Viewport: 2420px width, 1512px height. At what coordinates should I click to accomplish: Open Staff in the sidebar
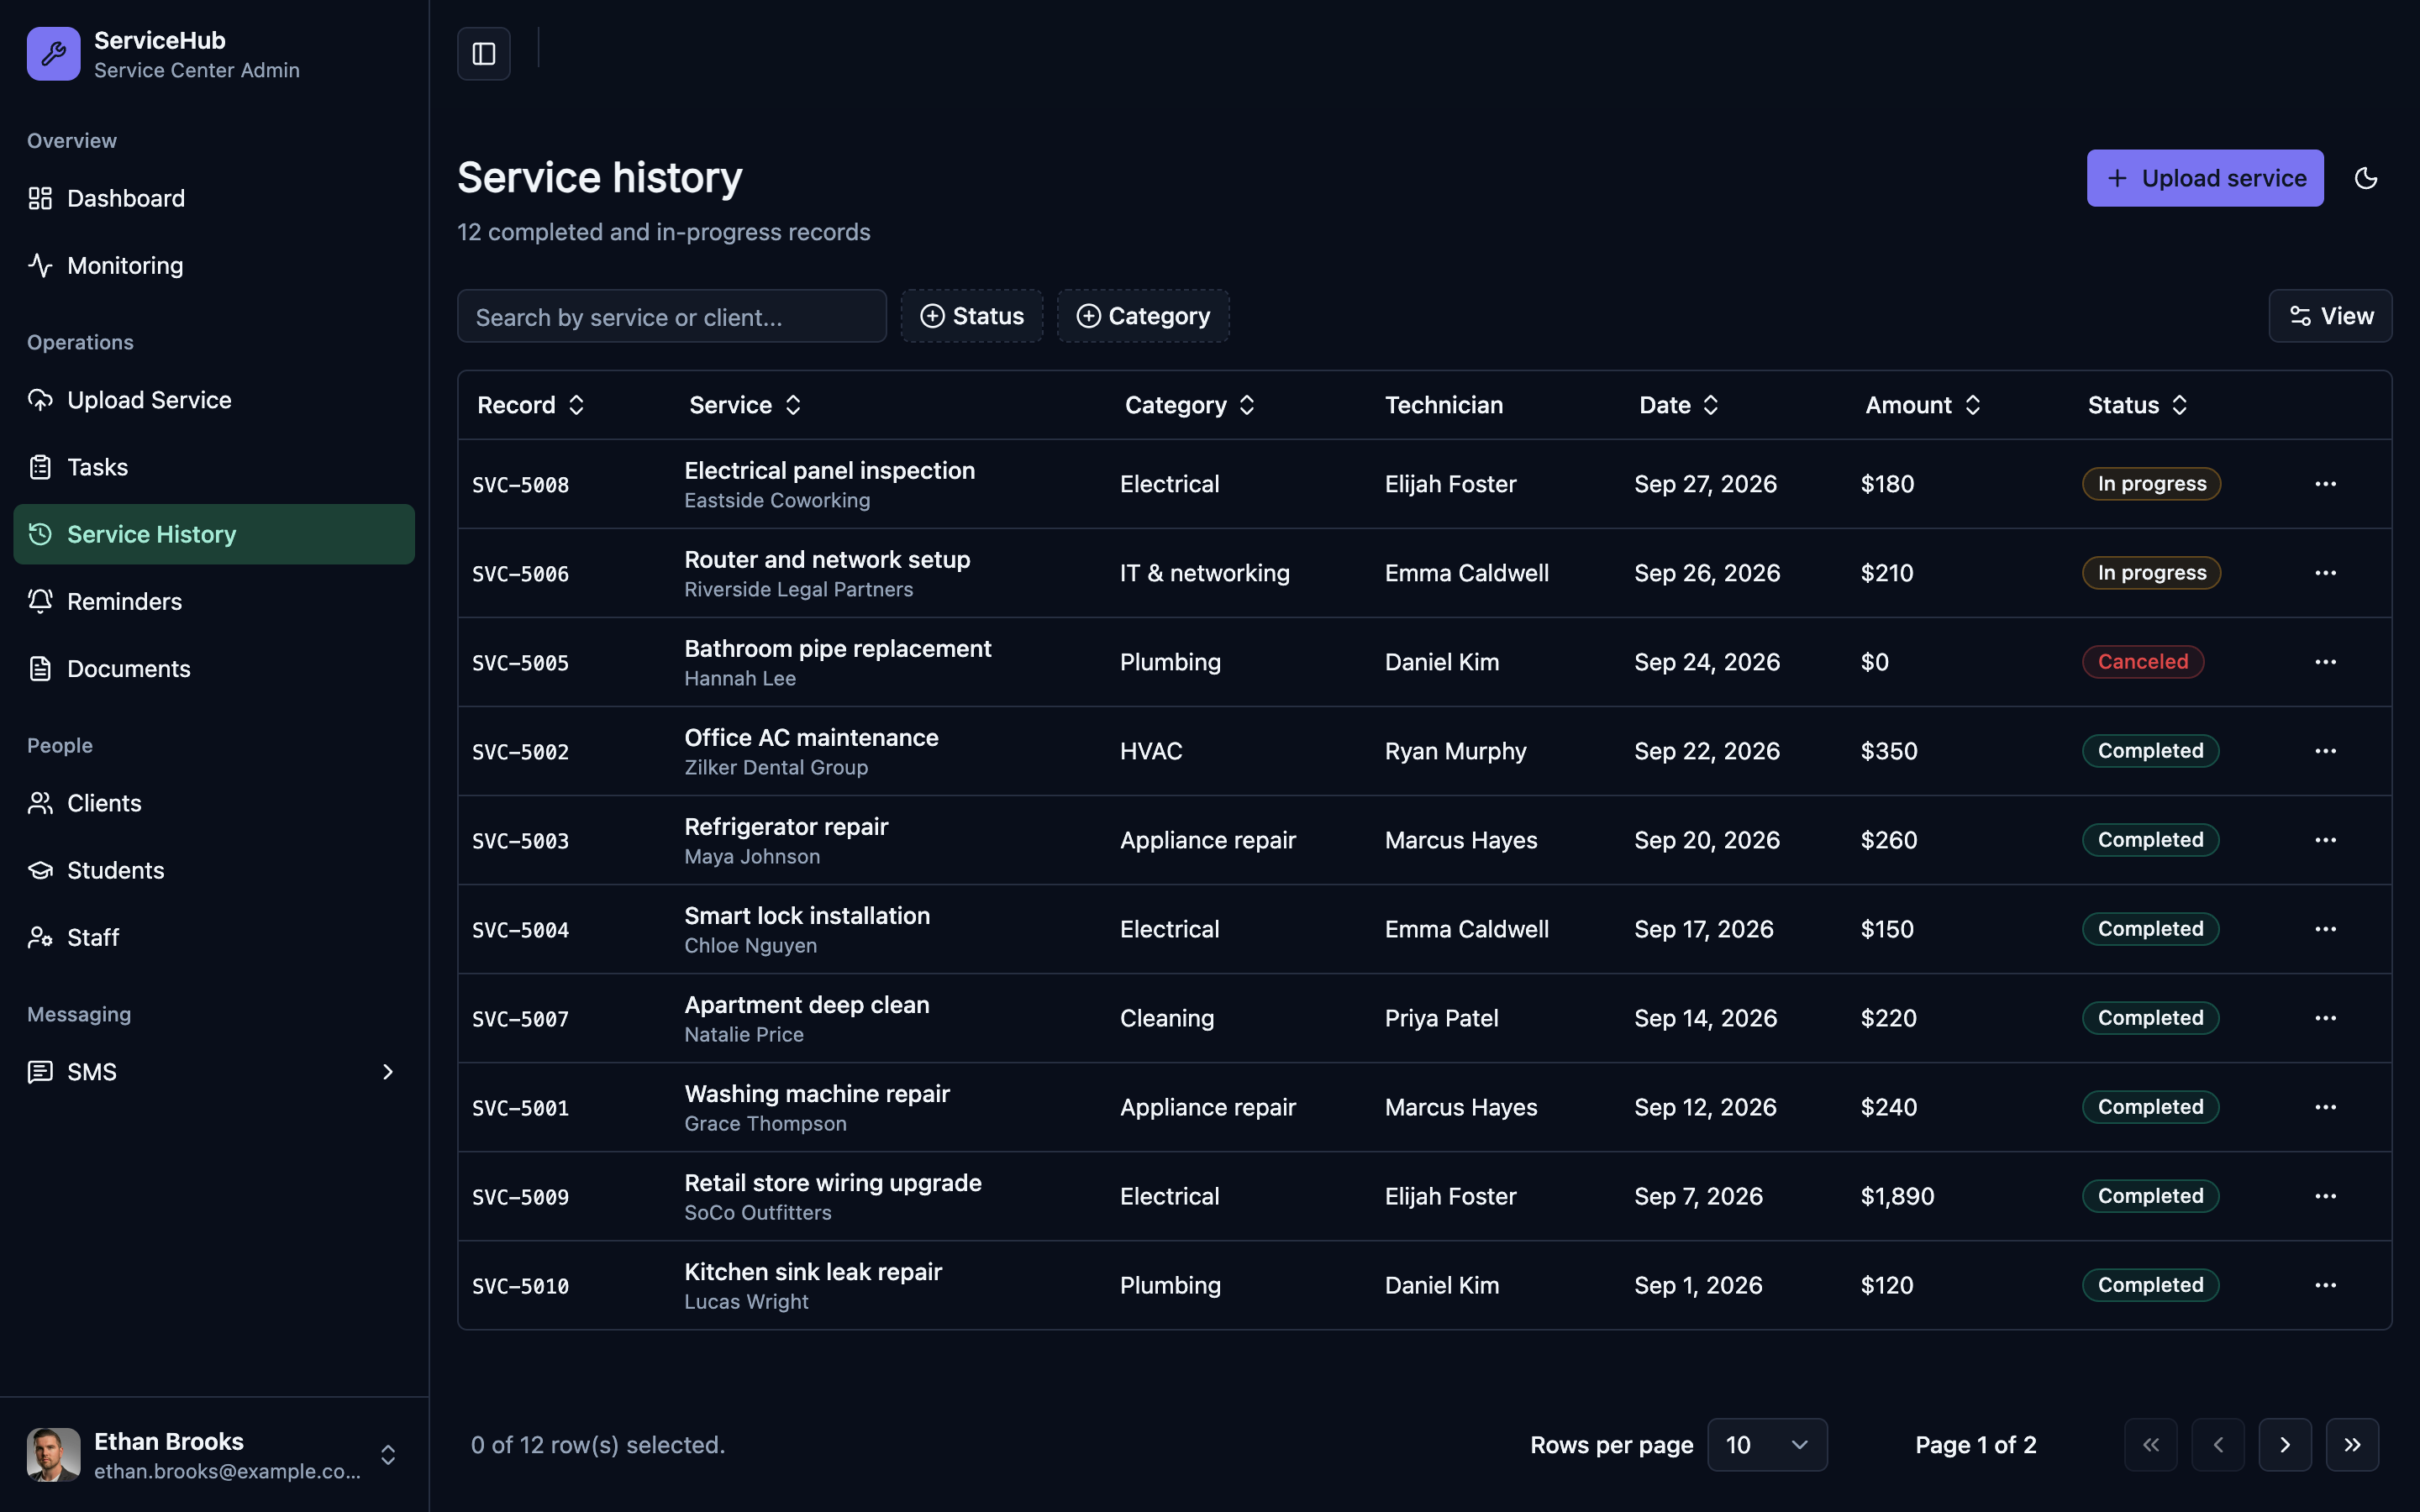(214, 937)
